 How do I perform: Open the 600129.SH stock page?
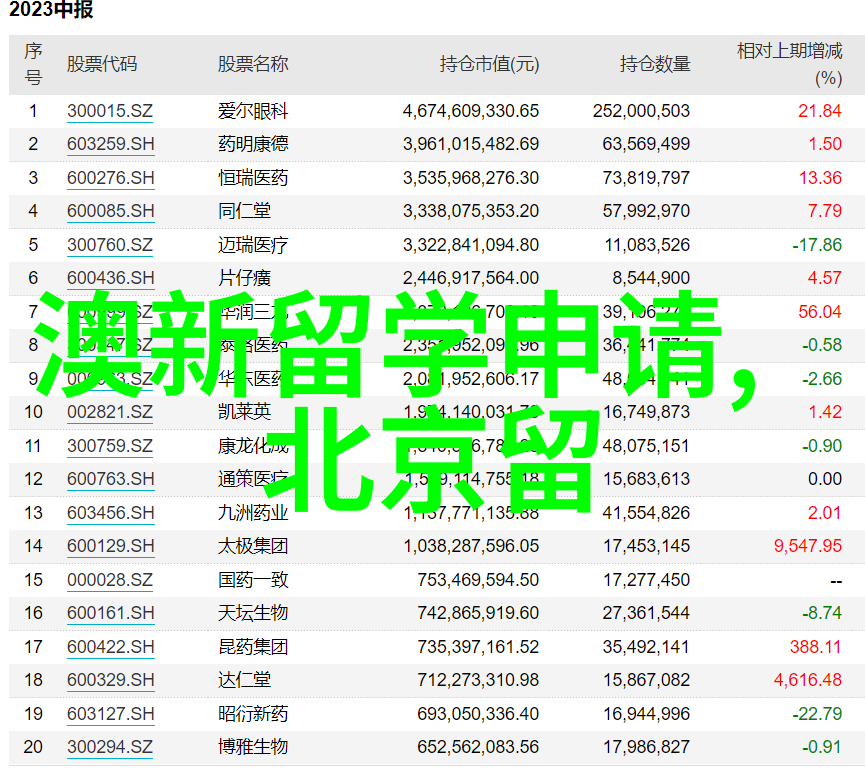click(x=111, y=546)
